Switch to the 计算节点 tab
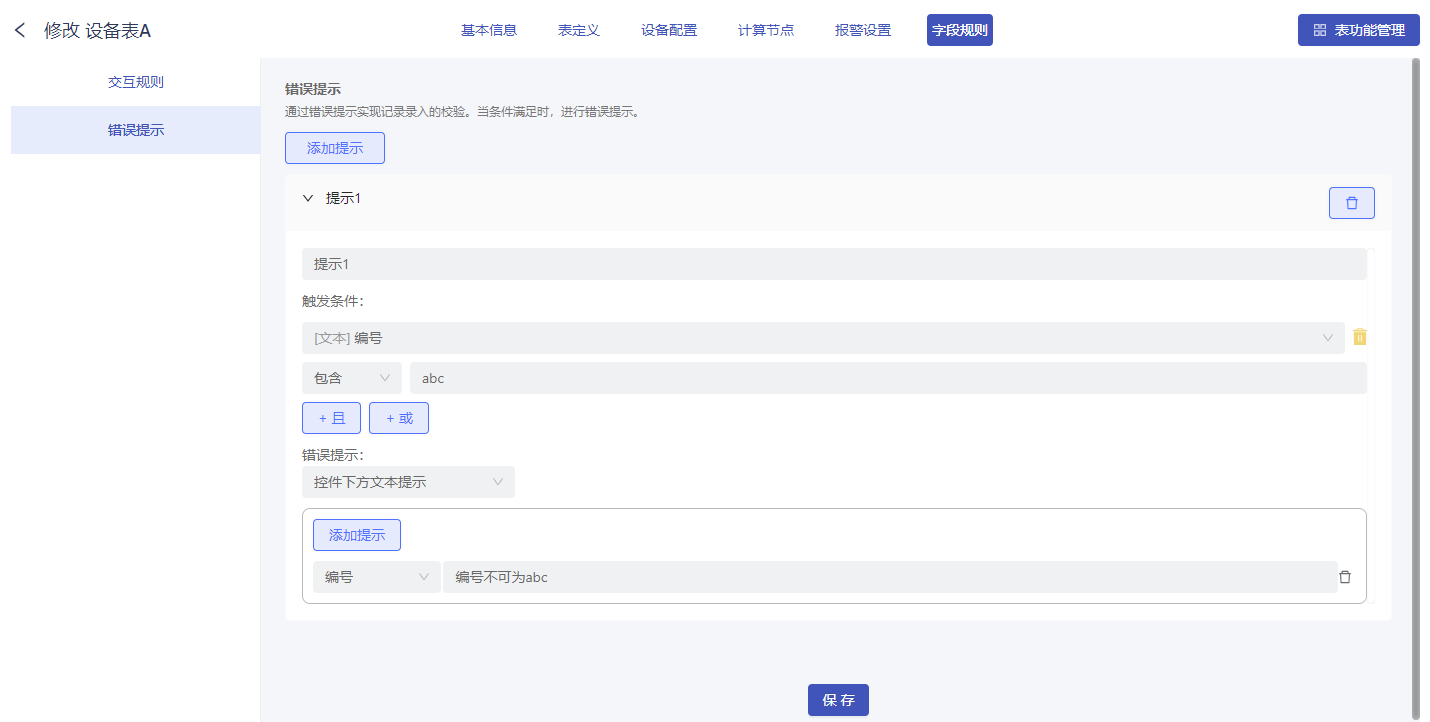Image resolution: width=1430 pixels, height=722 pixels. (x=766, y=30)
